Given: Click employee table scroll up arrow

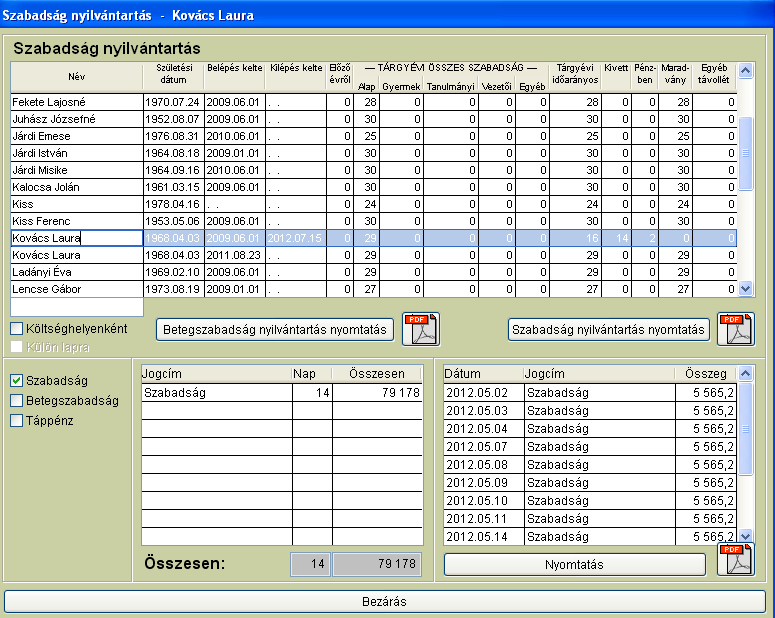Looking at the screenshot, I should coord(746,71).
